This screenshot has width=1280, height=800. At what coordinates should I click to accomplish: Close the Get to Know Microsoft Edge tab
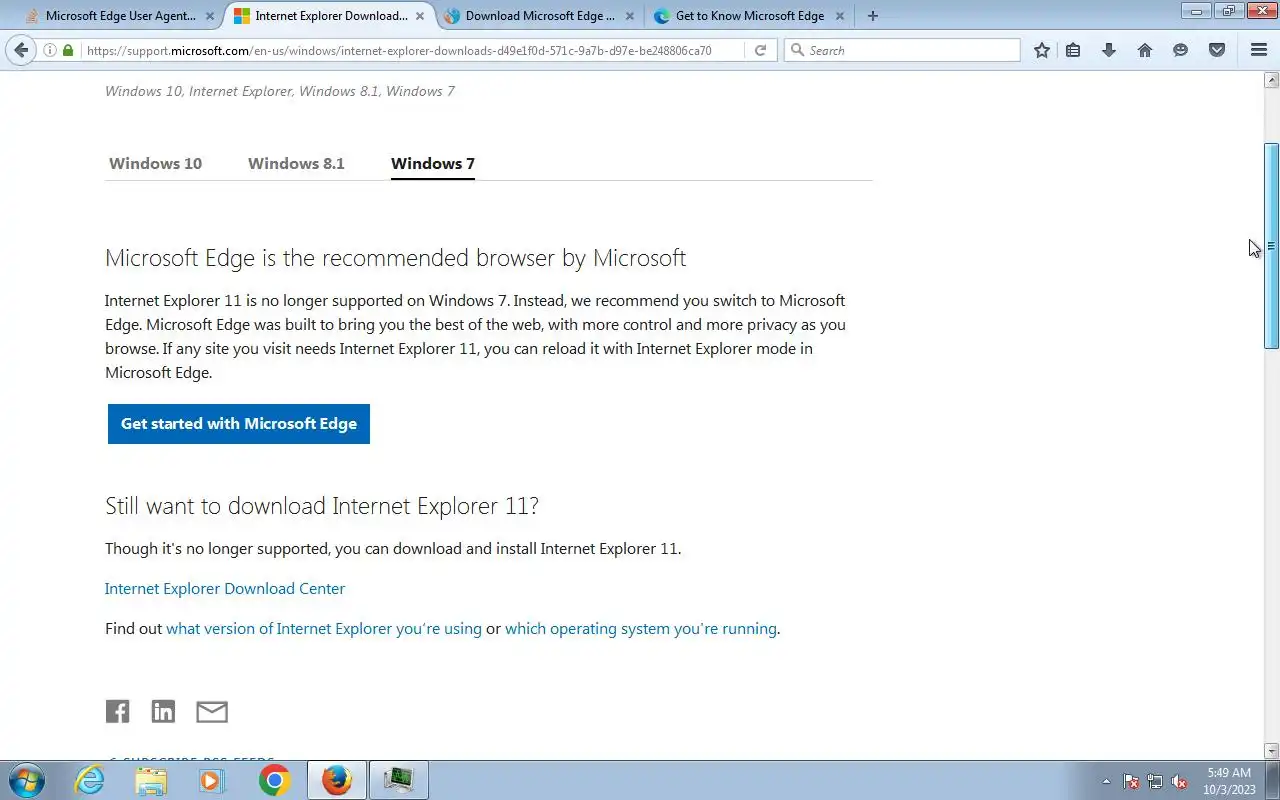point(839,16)
